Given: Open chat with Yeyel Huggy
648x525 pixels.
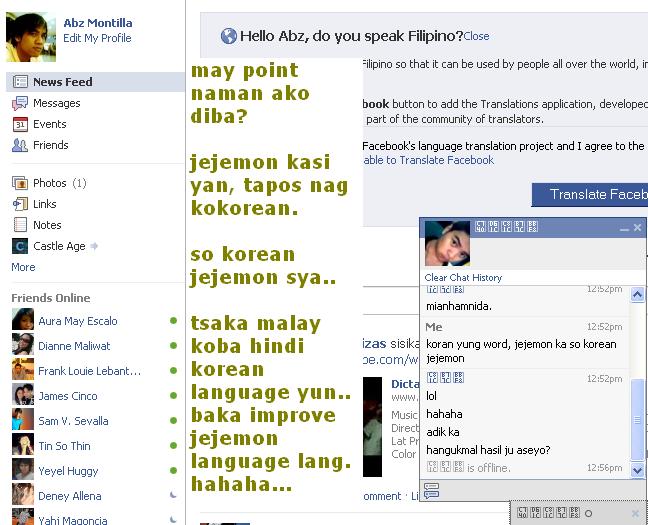Looking at the screenshot, I should click(68, 471).
